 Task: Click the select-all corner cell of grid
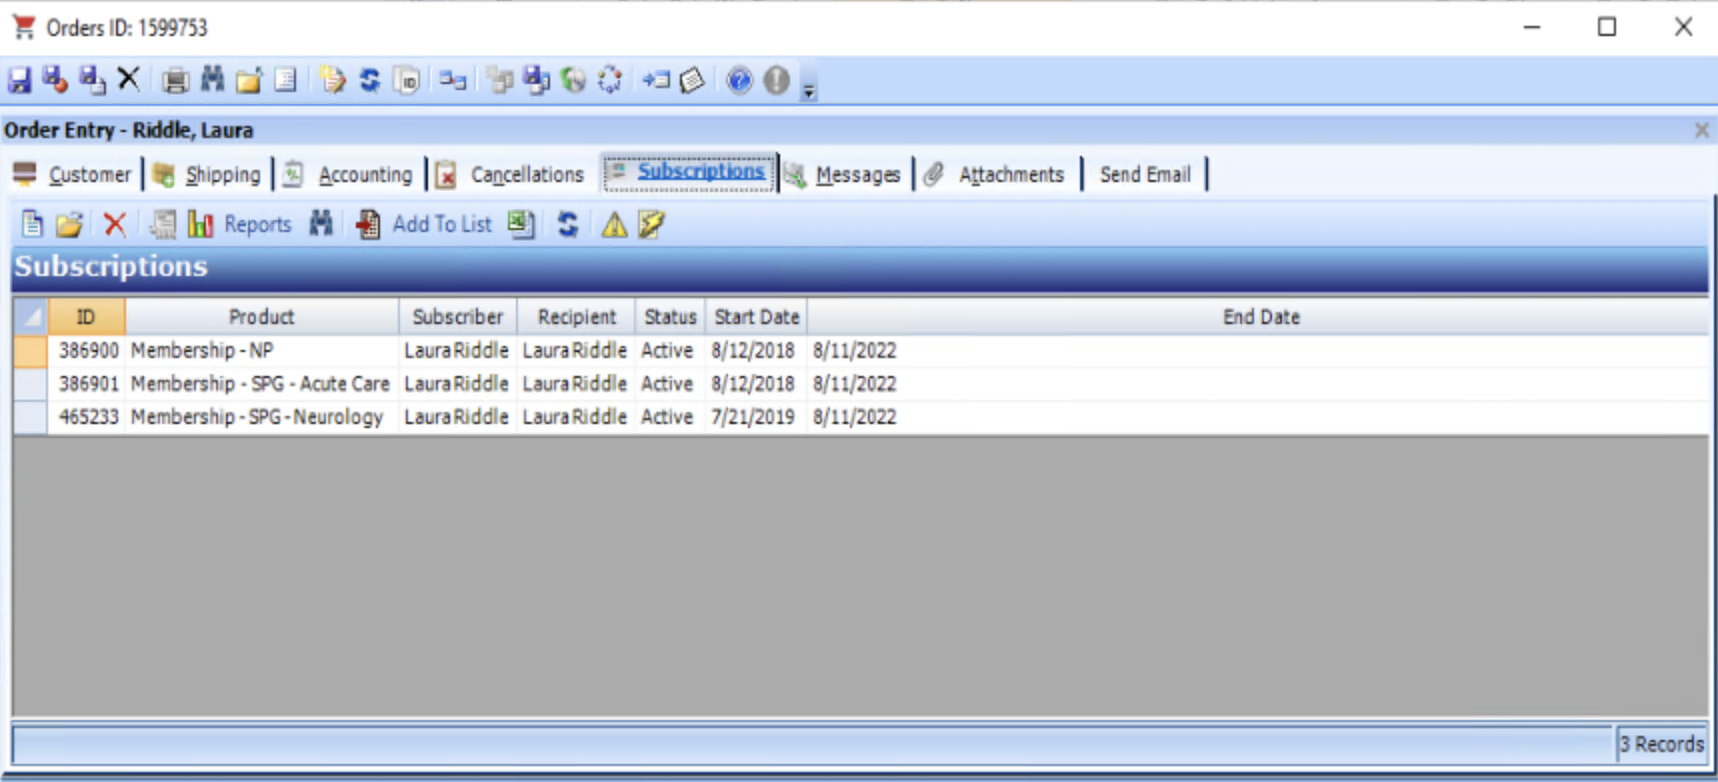click(x=30, y=317)
